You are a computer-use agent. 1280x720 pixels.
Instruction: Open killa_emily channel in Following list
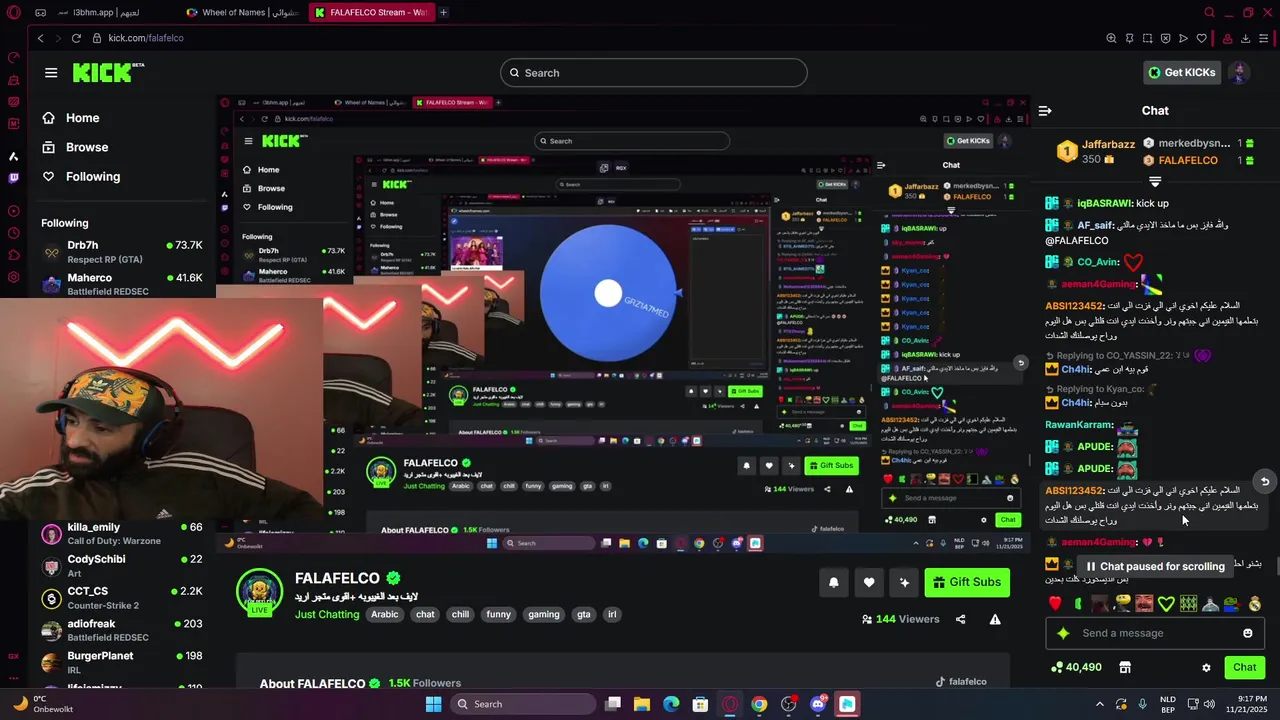click(121, 534)
